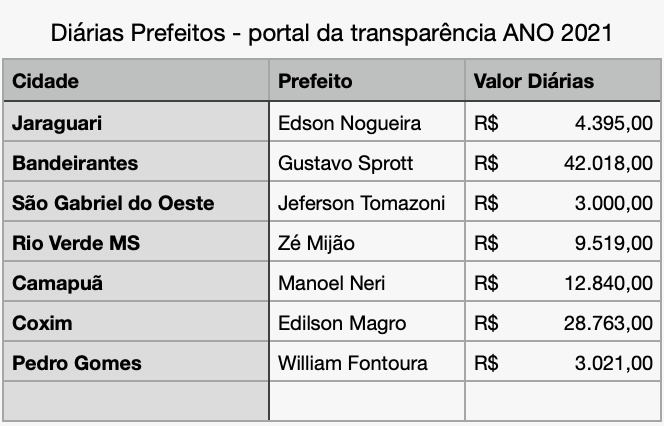This screenshot has height=426, width=664.
Task: Select the Pedro Gomes city cell
Action: (x=136, y=362)
